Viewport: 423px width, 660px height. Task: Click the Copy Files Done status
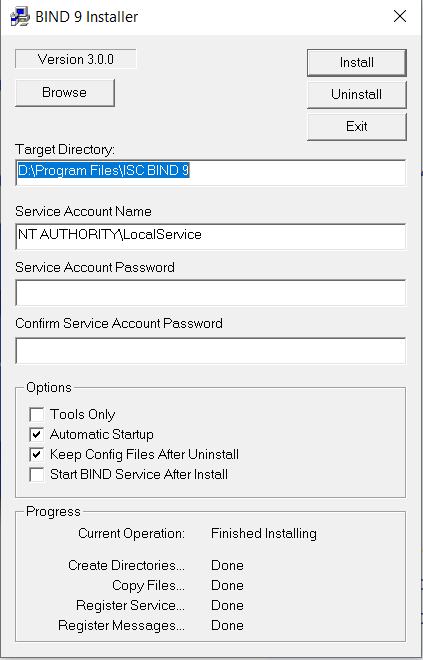click(227, 585)
